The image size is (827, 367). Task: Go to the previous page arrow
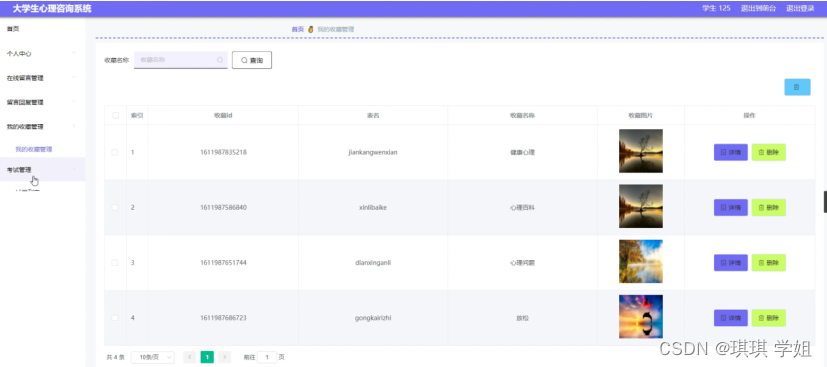point(190,357)
